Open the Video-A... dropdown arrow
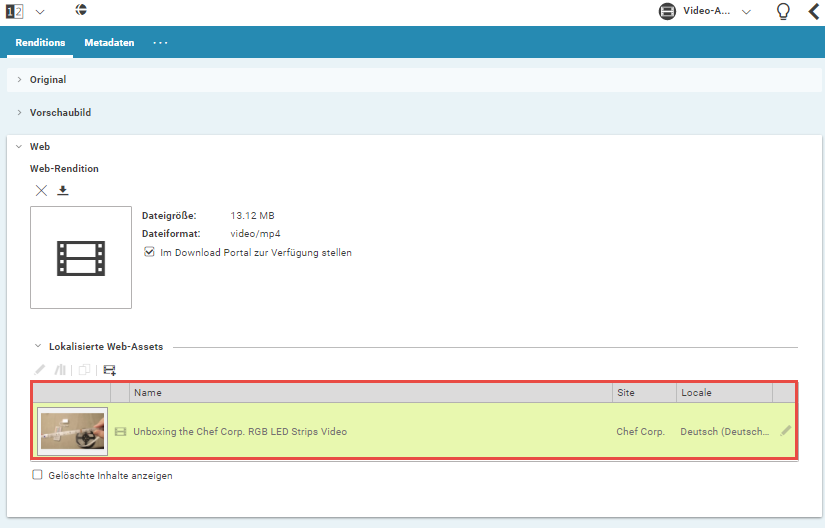825x528 pixels. tap(746, 12)
